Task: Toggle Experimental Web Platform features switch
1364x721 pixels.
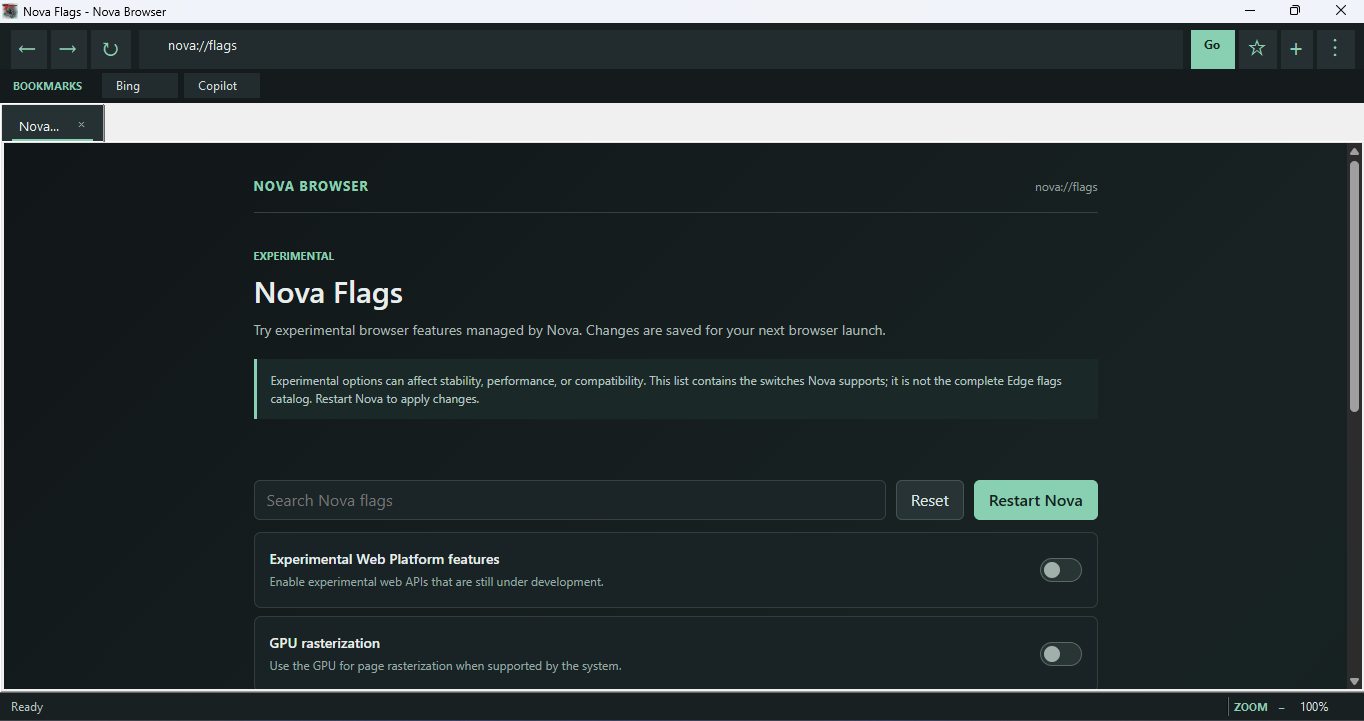Action: pyautogui.click(x=1061, y=570)
